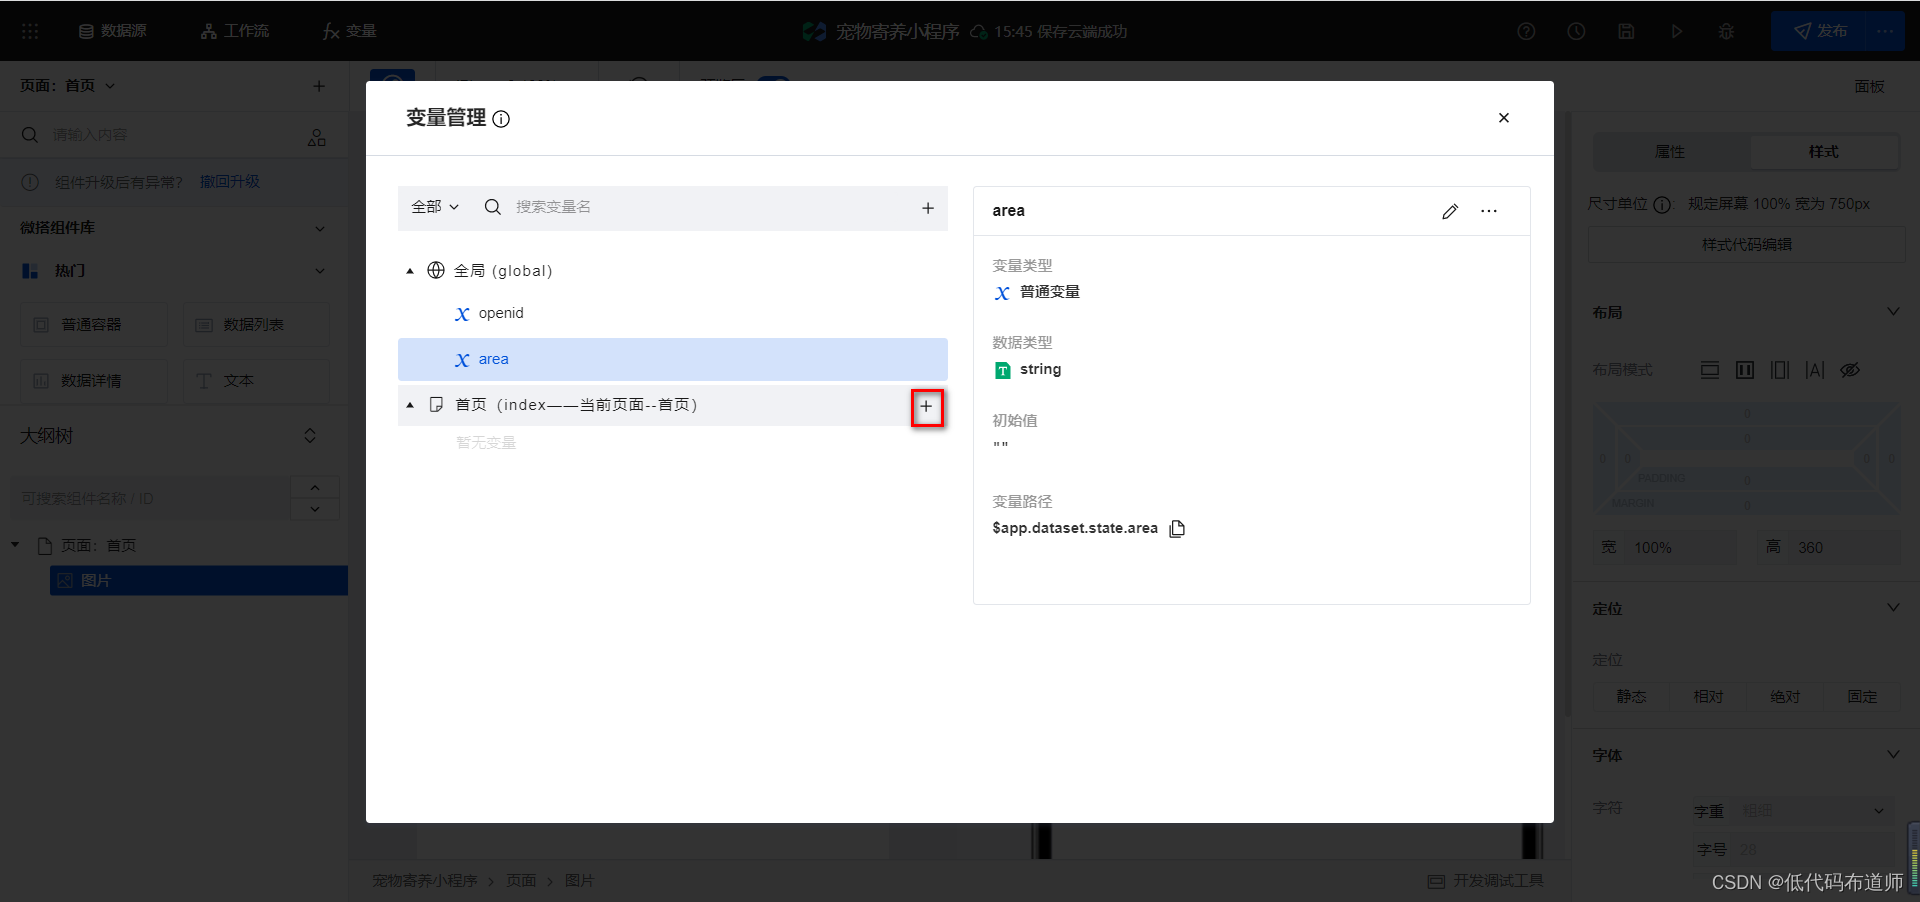Add a new variable with top plus icon
The image size is (1920, 902).
[928, 208]
